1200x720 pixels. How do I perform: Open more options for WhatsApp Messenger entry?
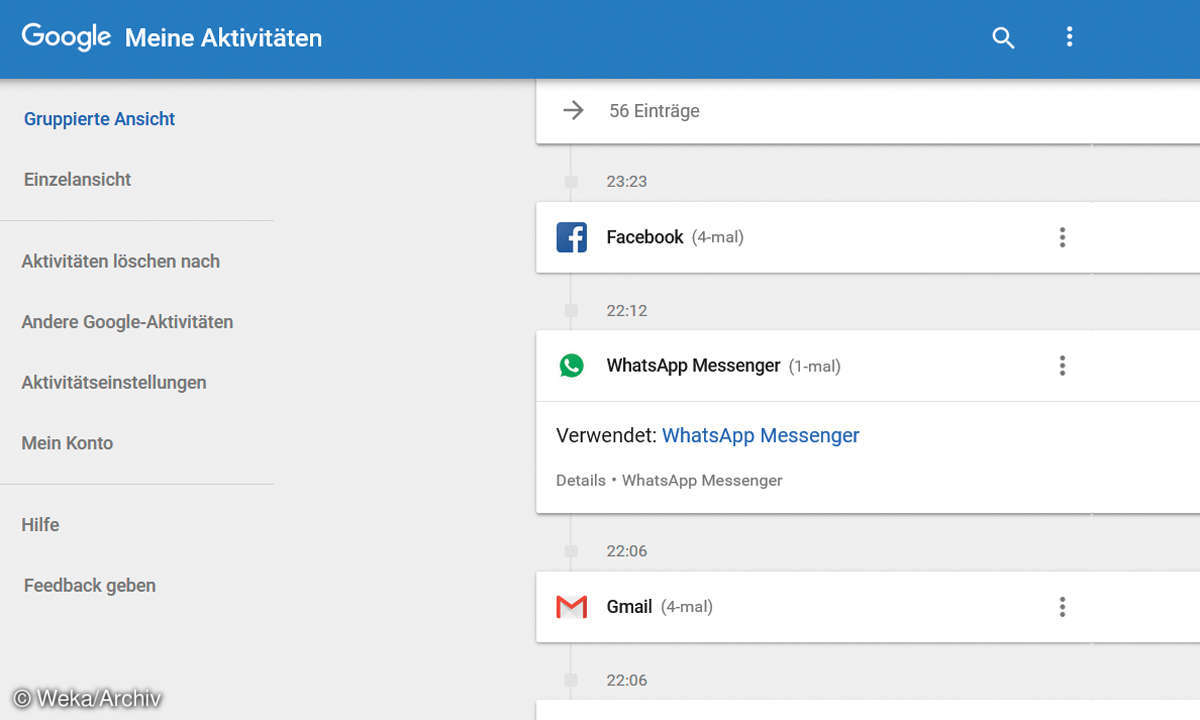[x=1062, y=366]
